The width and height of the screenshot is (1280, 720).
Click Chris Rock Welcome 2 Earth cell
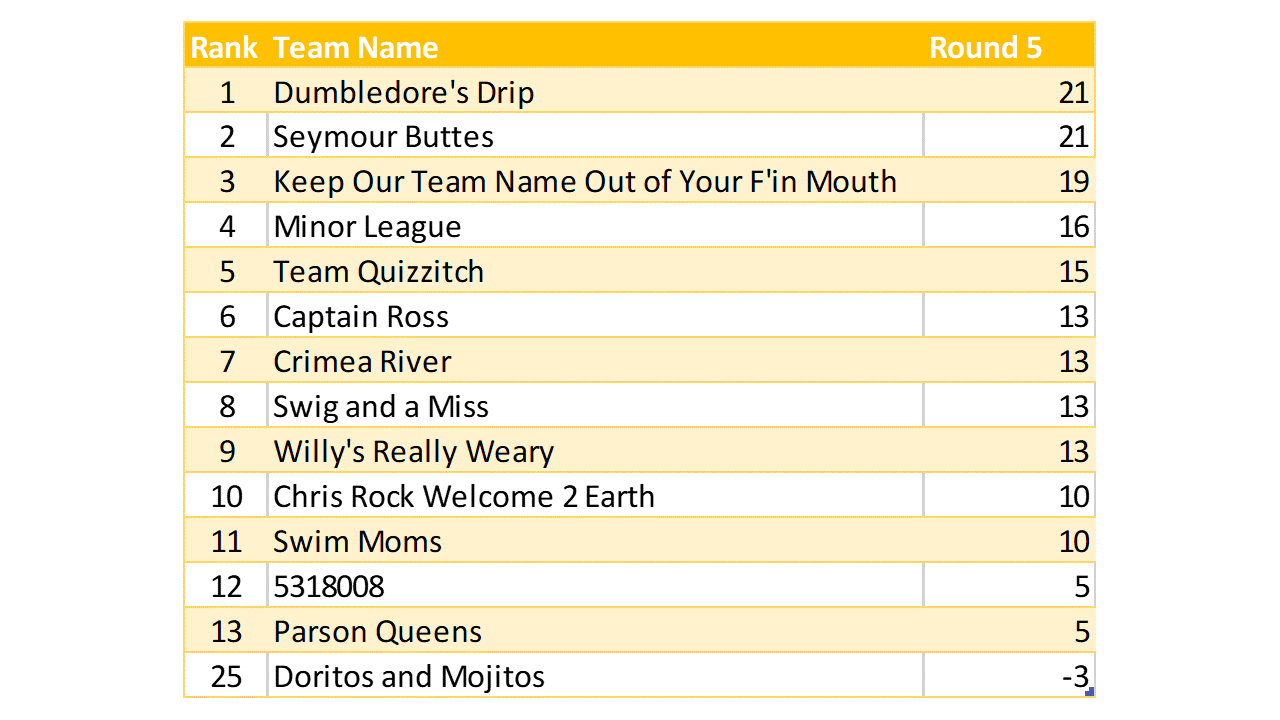[x=464, y=497]
